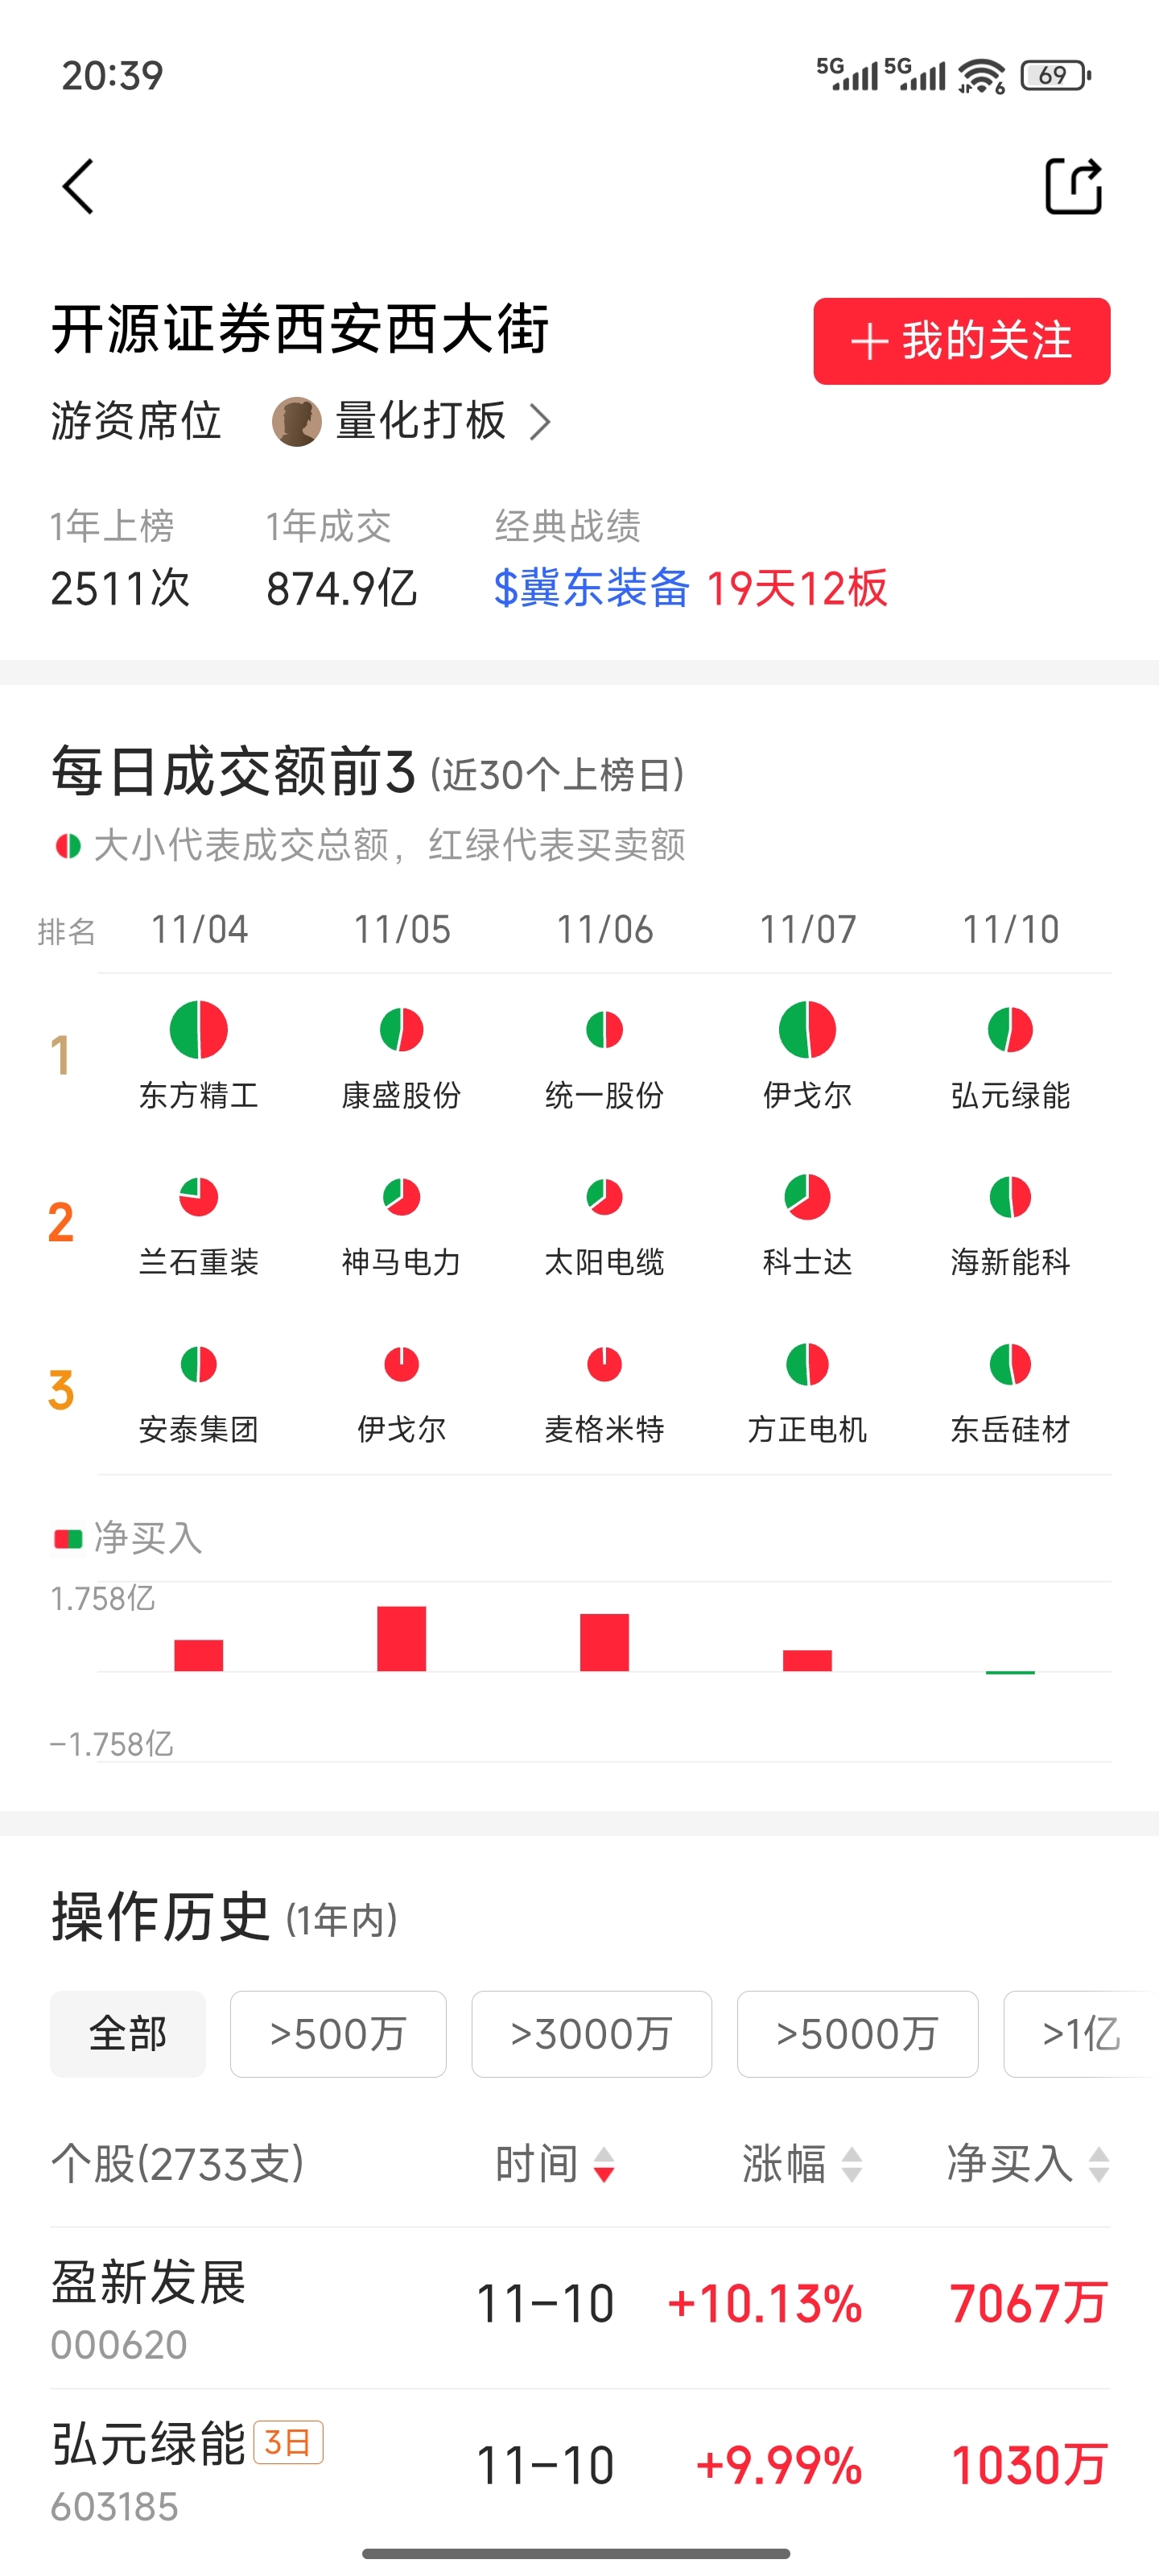Click the 我的关注 follow button

click(x=961, y=341)
